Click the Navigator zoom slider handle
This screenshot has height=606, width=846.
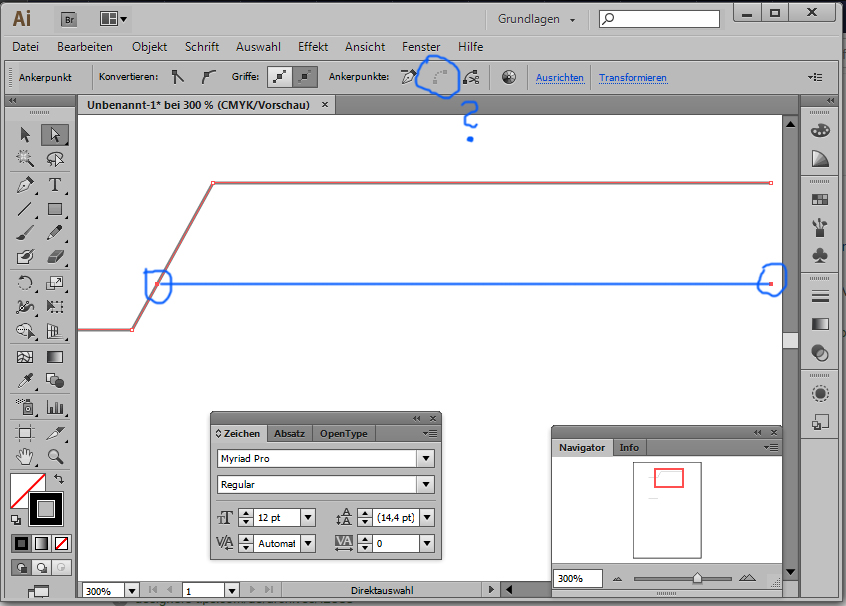coord(697,578)
